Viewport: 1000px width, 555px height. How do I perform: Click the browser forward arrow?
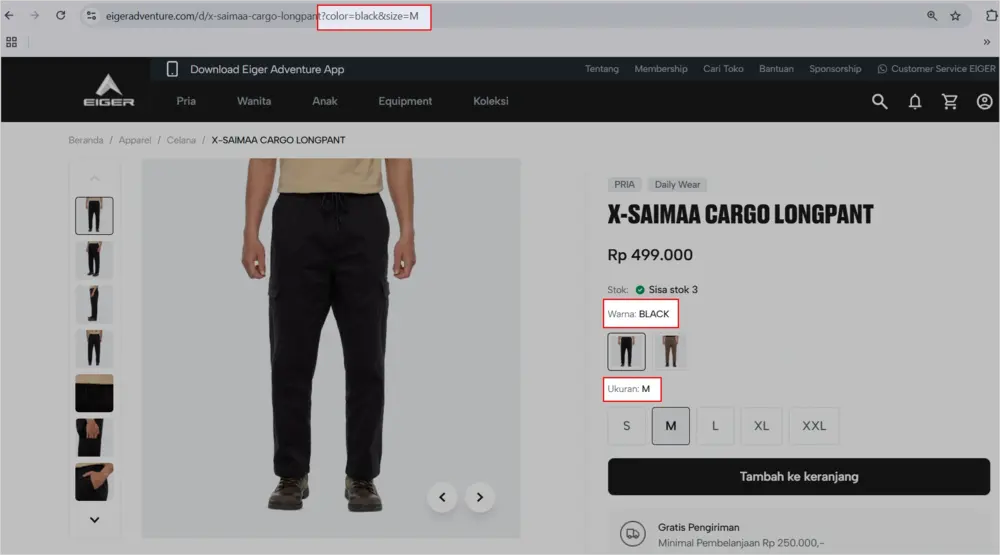(x=34, y=15)
